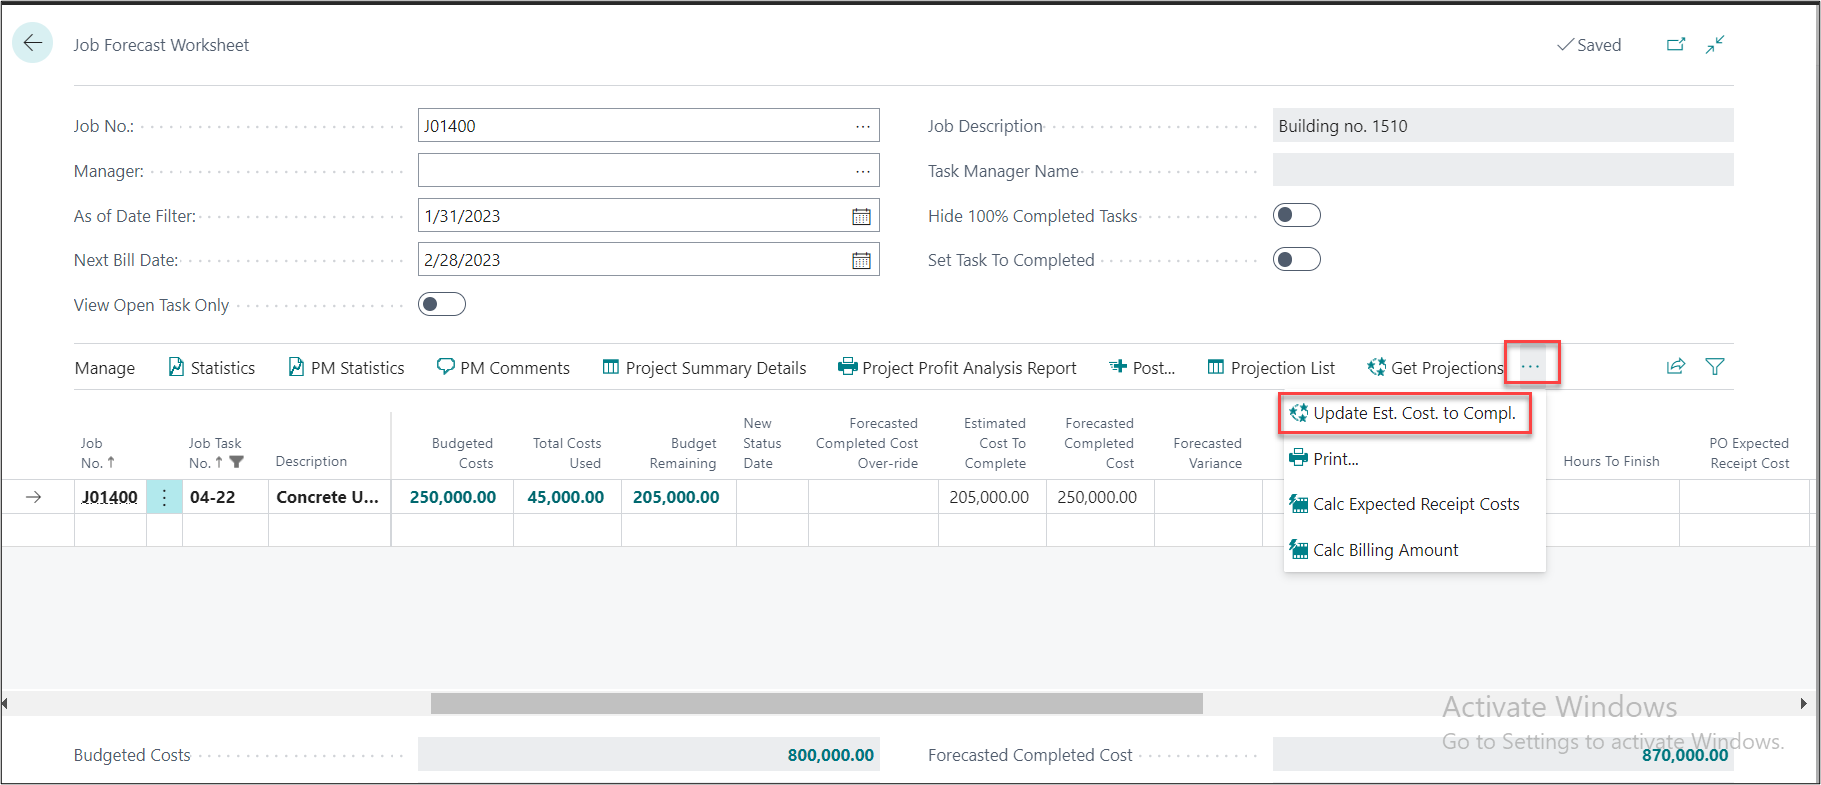Screen dimensions: 1821x785
Task: Expand more actions ellipsis in toolbar
Action: click(x=1530, y=366)
